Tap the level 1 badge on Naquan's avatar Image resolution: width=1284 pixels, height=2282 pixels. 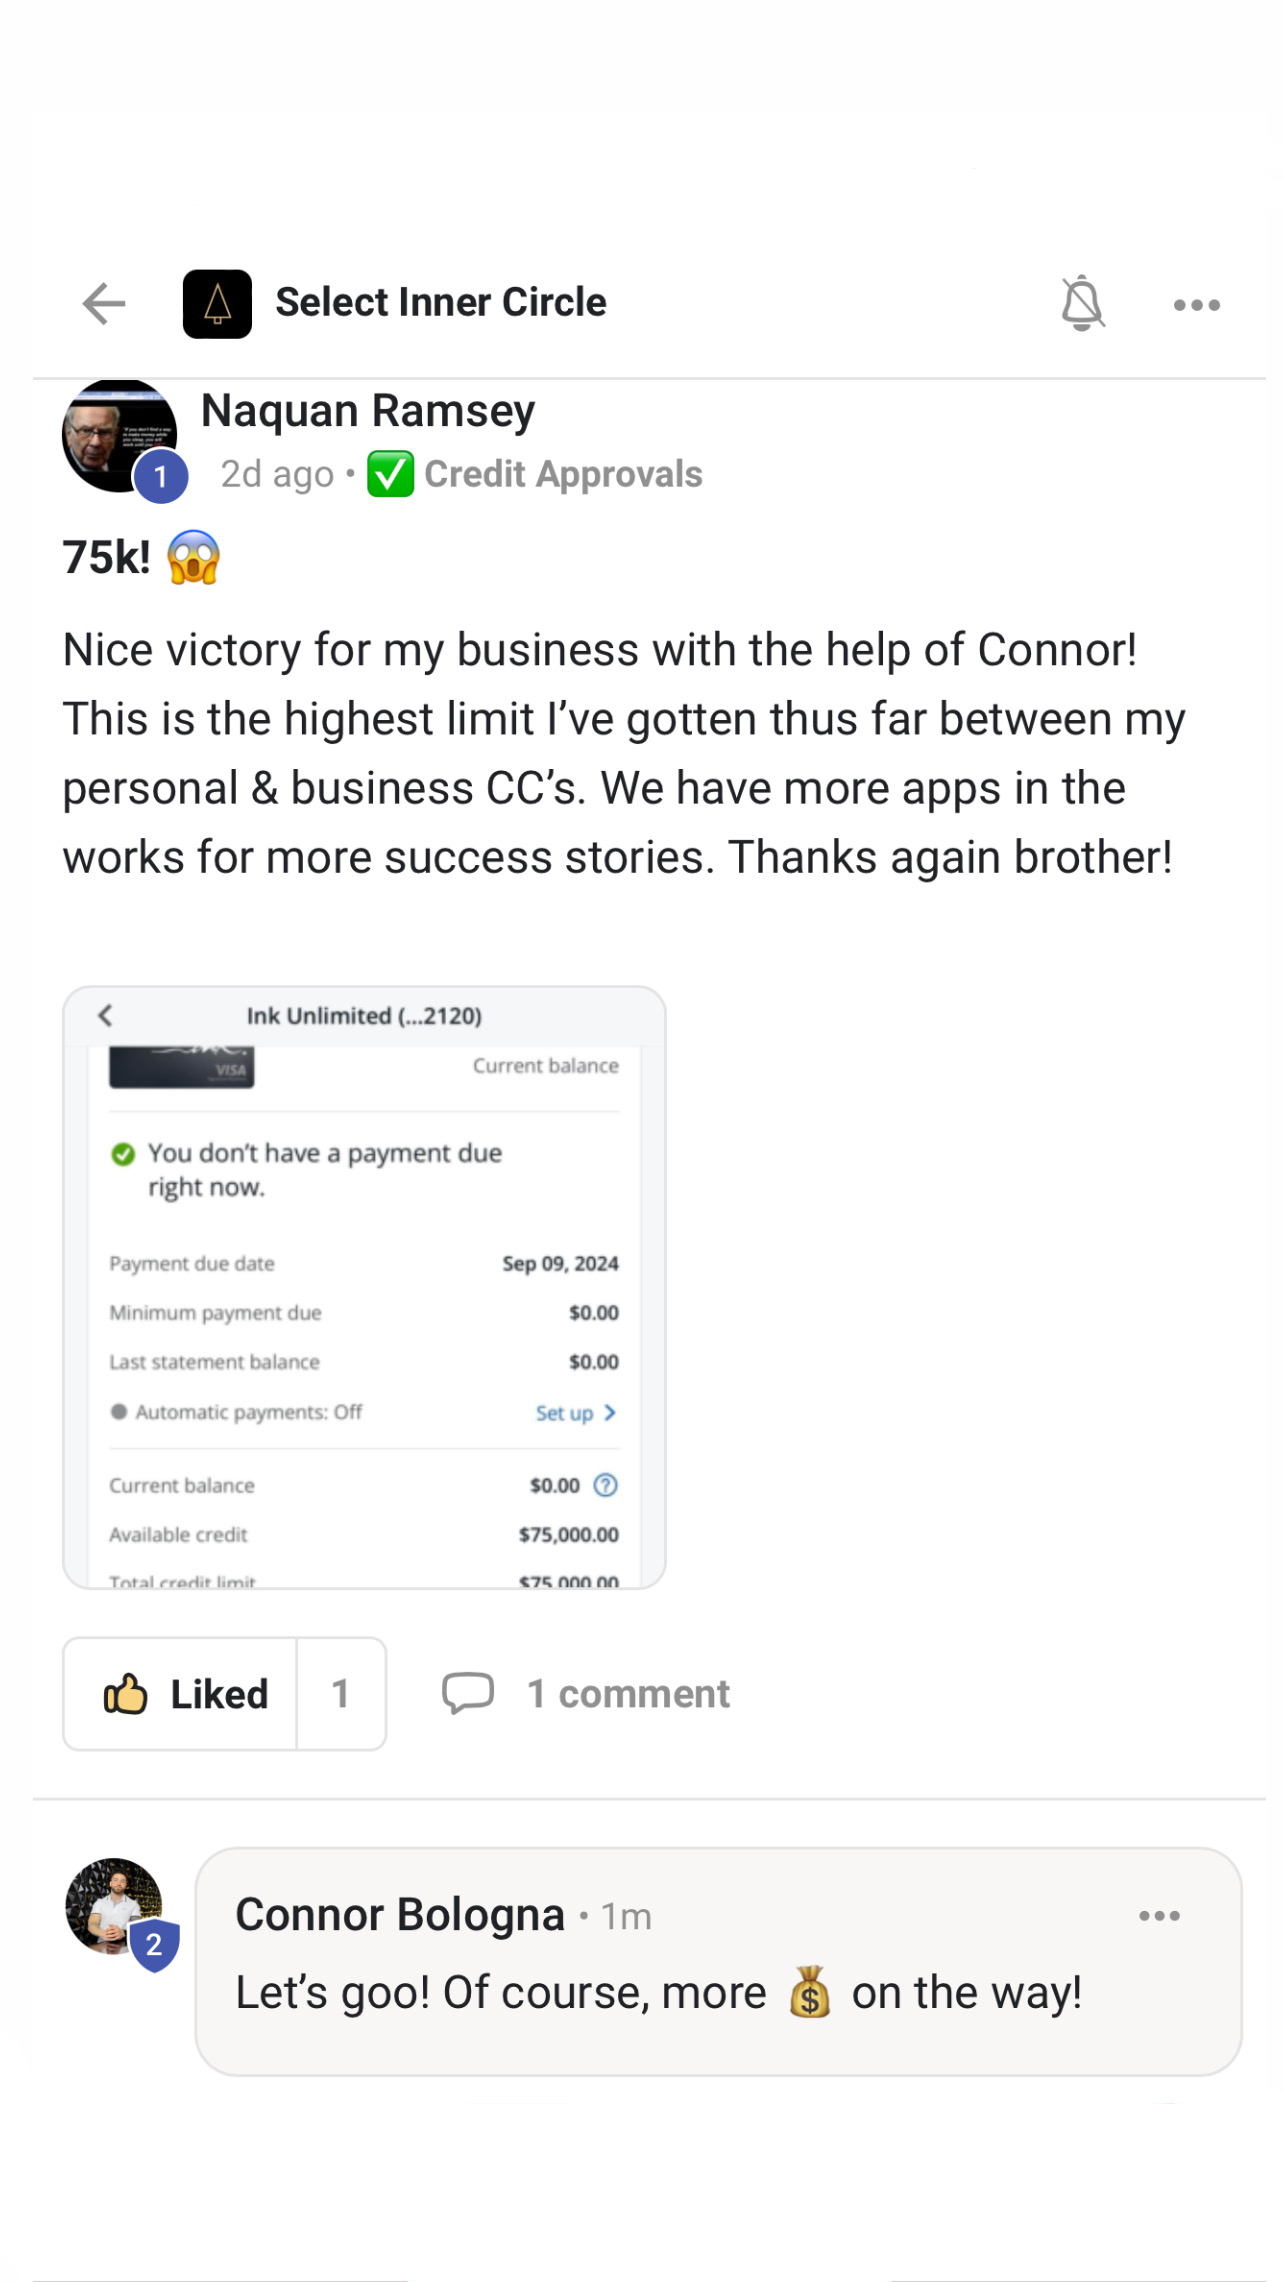tap(161, 477)
